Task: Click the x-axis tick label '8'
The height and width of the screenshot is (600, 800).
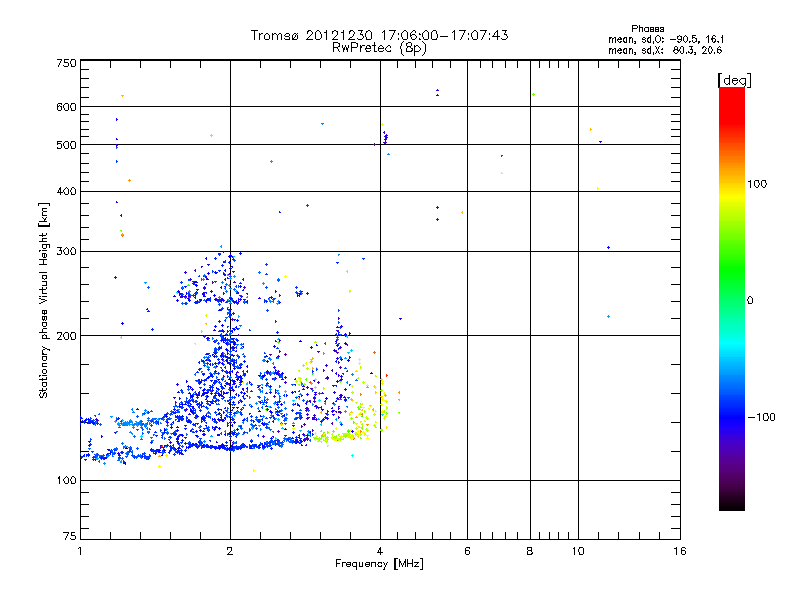Action: pyautogui.click(x=530, y=551)
